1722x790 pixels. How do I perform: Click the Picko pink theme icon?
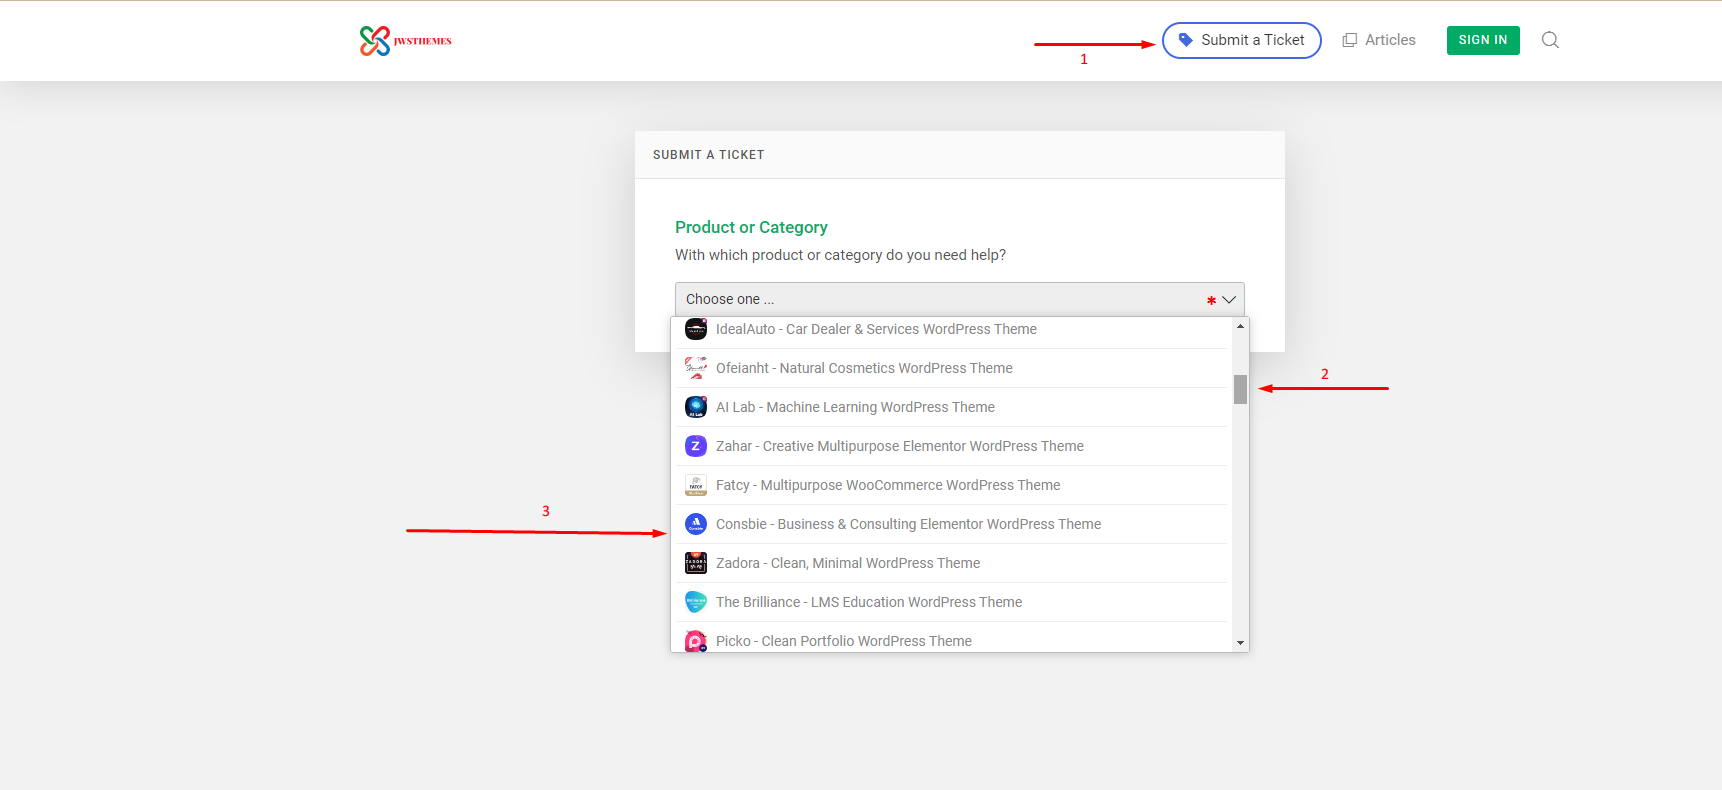[x=696, y=641]
